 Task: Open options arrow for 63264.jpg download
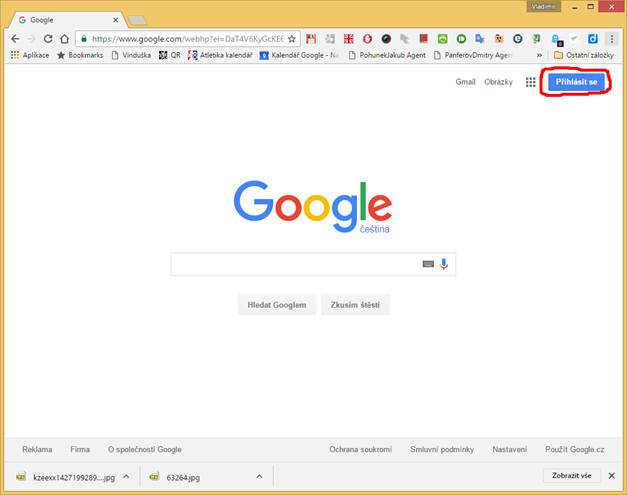click(x=259, y=477)
